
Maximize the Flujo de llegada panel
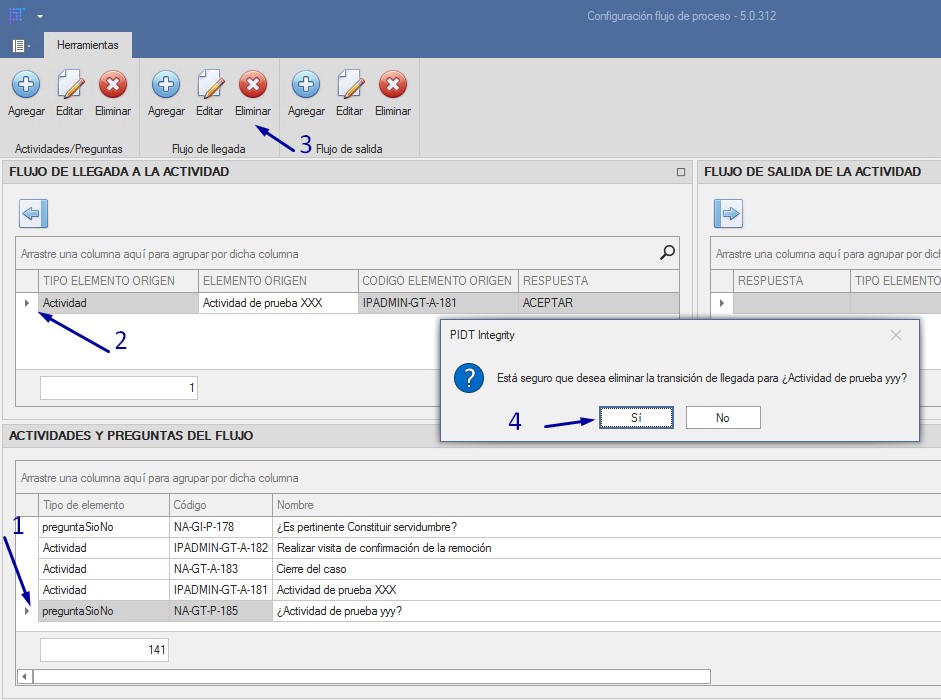coord(681,172)
